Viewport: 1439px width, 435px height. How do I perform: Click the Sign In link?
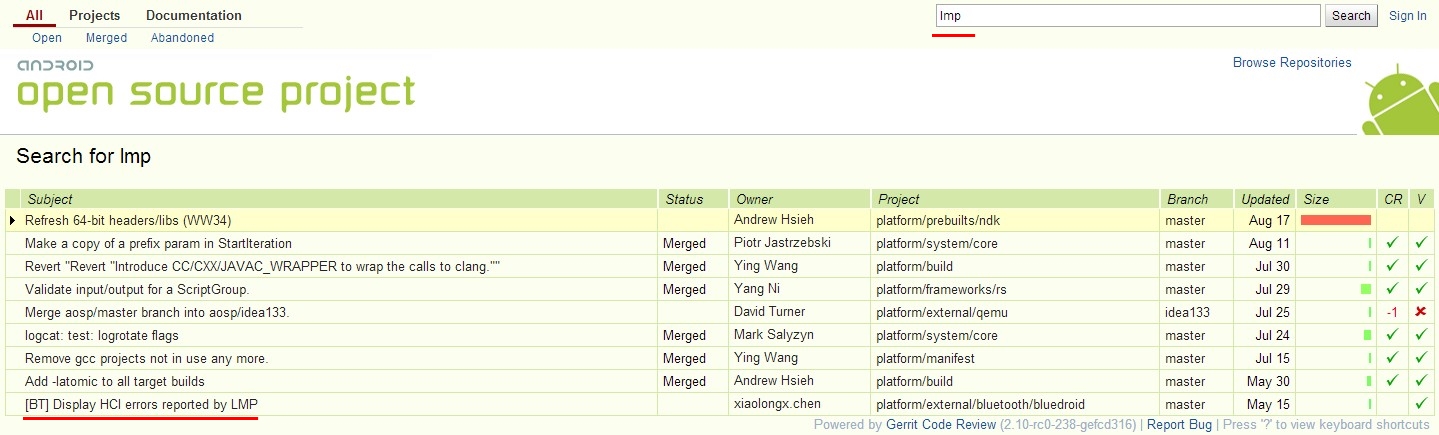tap(1408, 15)
